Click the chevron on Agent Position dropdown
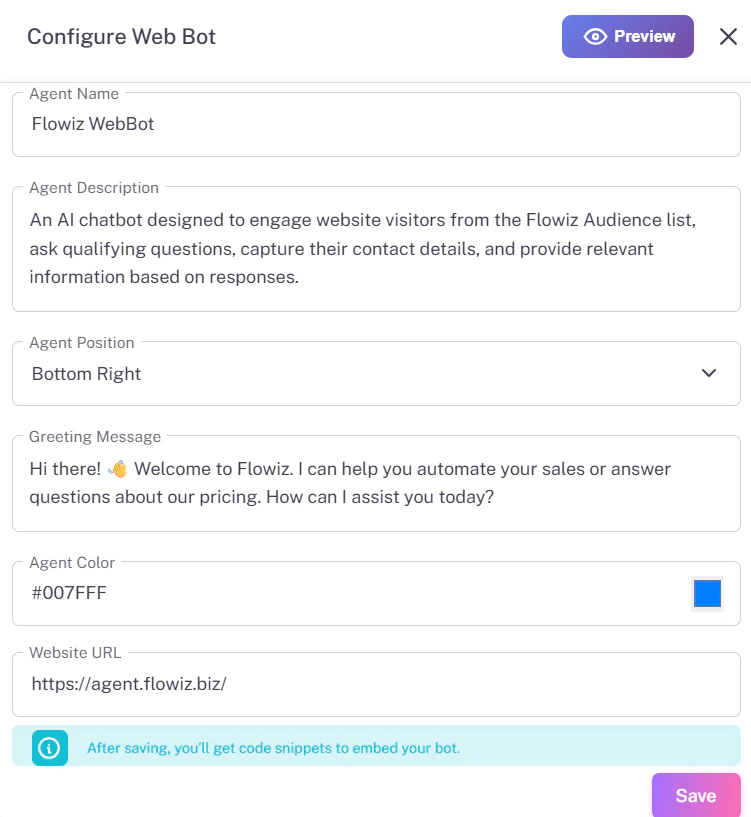 click(709, 372)
